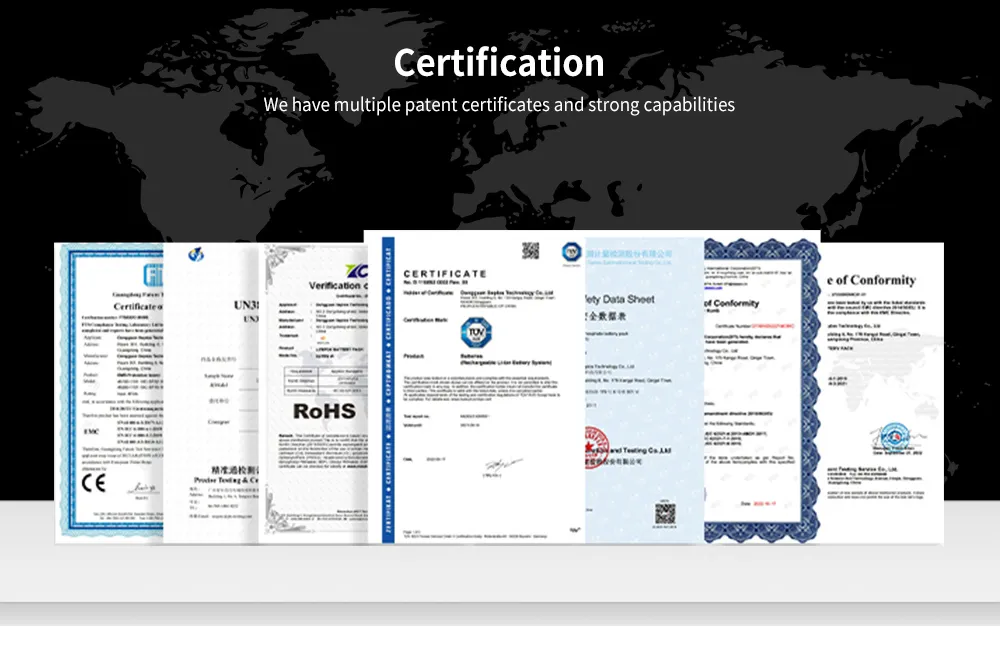Click the multiple patent certificates subtitle text

tap(499, 105)
